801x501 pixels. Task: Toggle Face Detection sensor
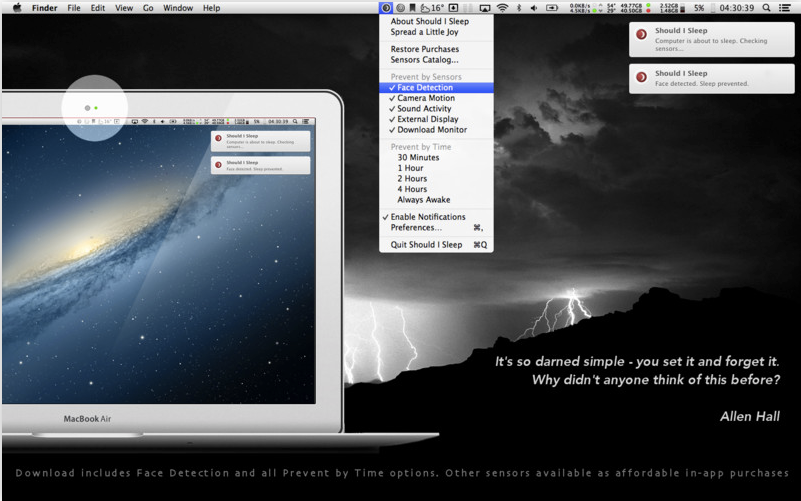[x=436, y=87]
